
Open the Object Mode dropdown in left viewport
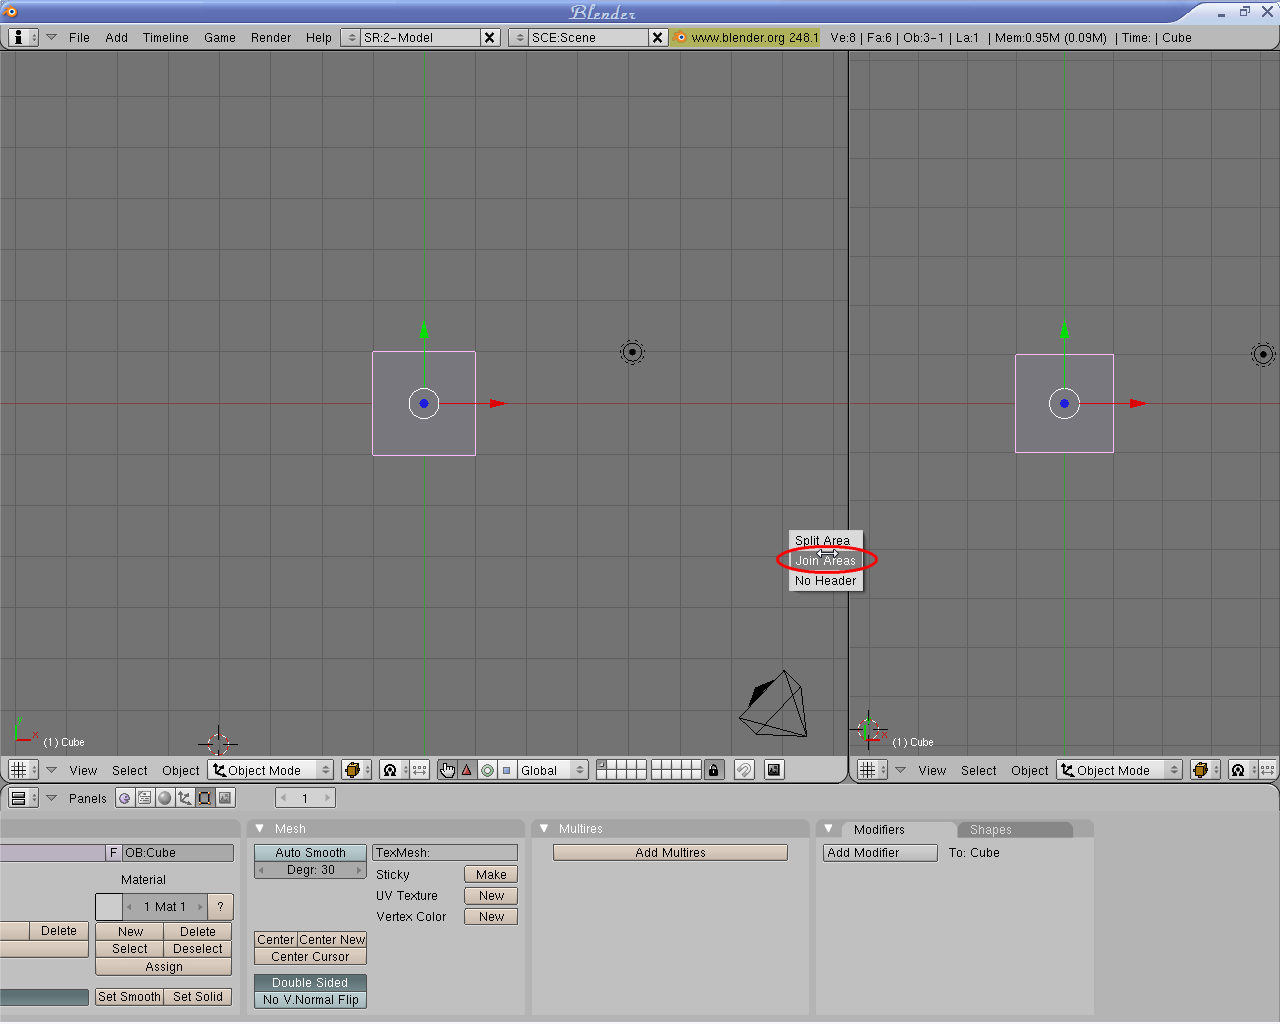pos(271,770)
